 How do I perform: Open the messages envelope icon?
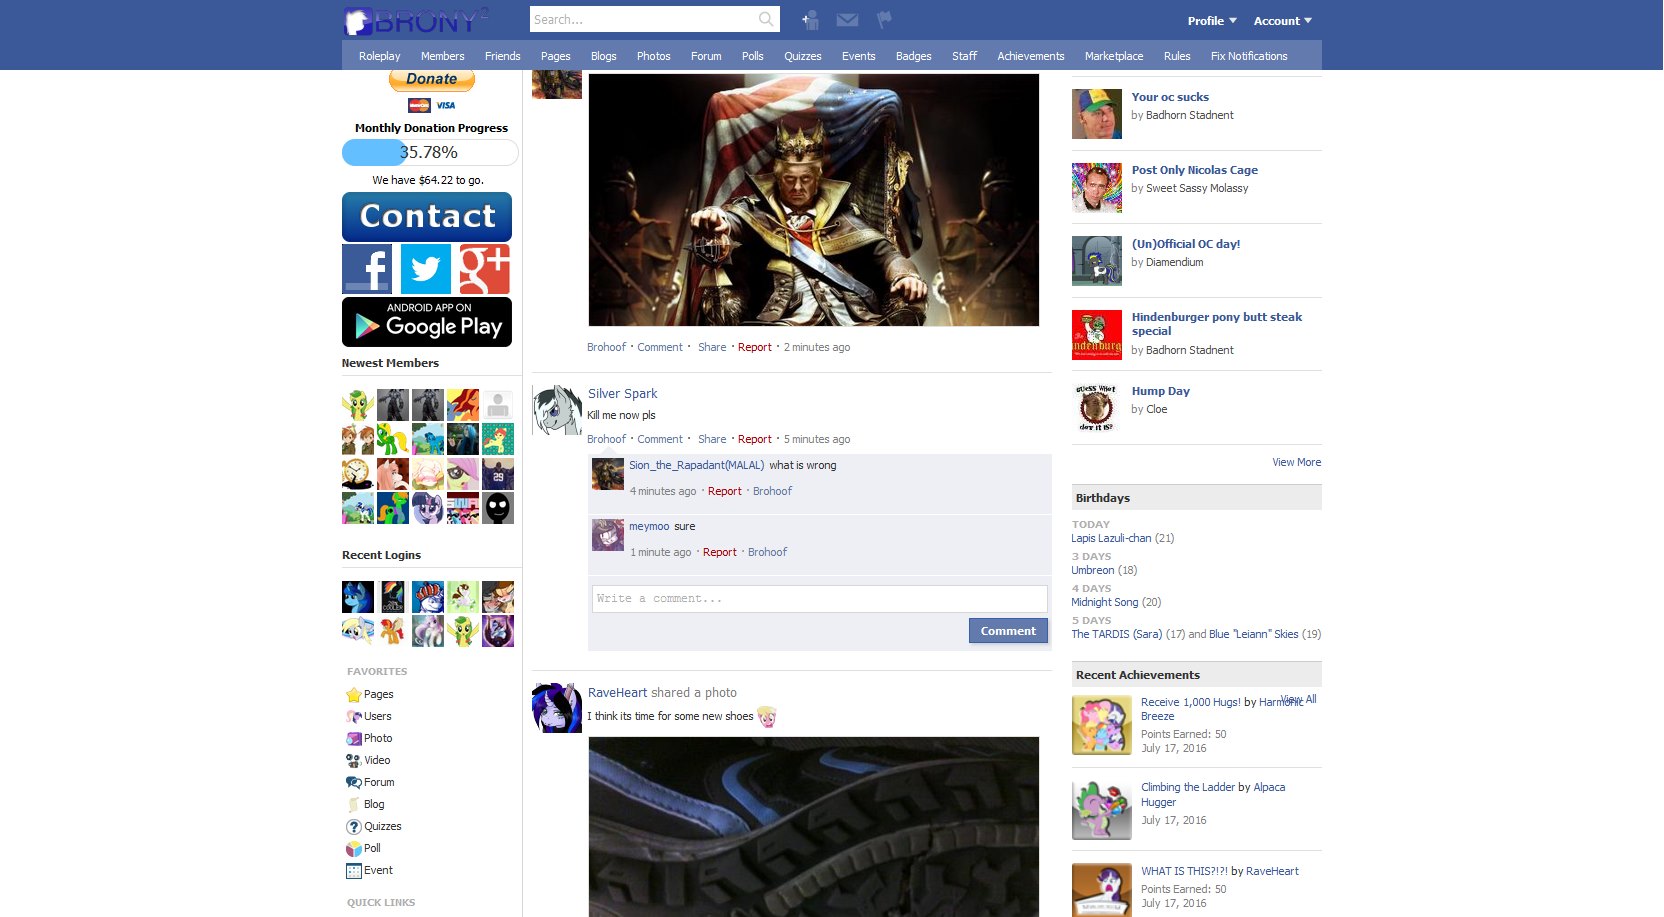[847, 20]
